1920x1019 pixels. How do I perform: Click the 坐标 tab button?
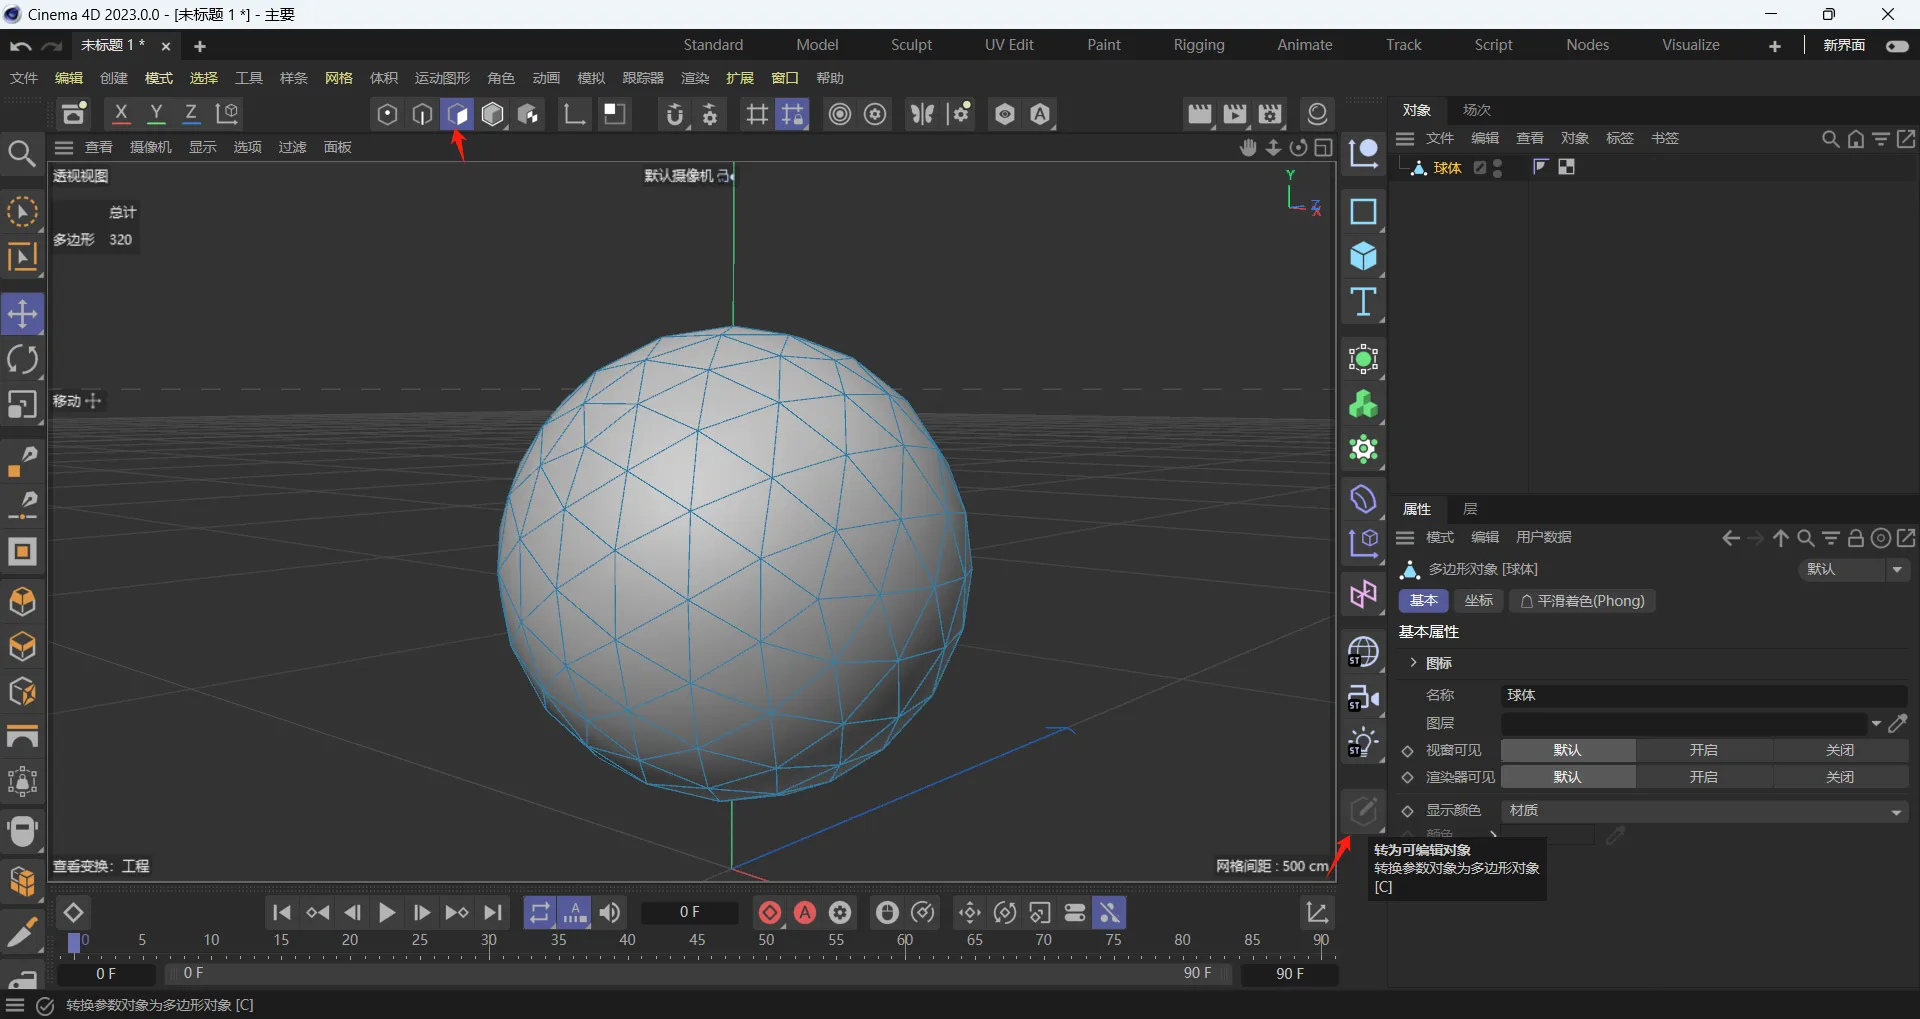coord(1478,601)
